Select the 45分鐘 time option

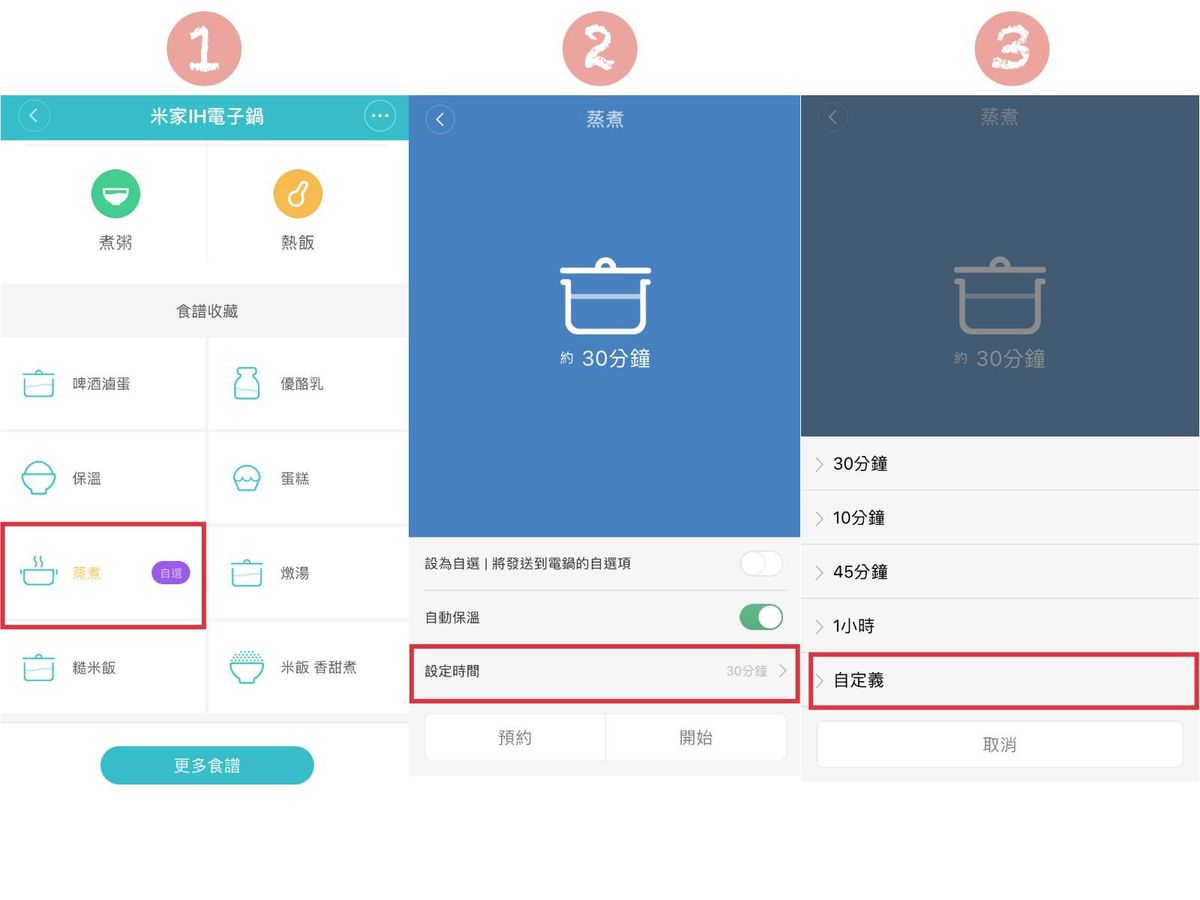point(1000,572)
